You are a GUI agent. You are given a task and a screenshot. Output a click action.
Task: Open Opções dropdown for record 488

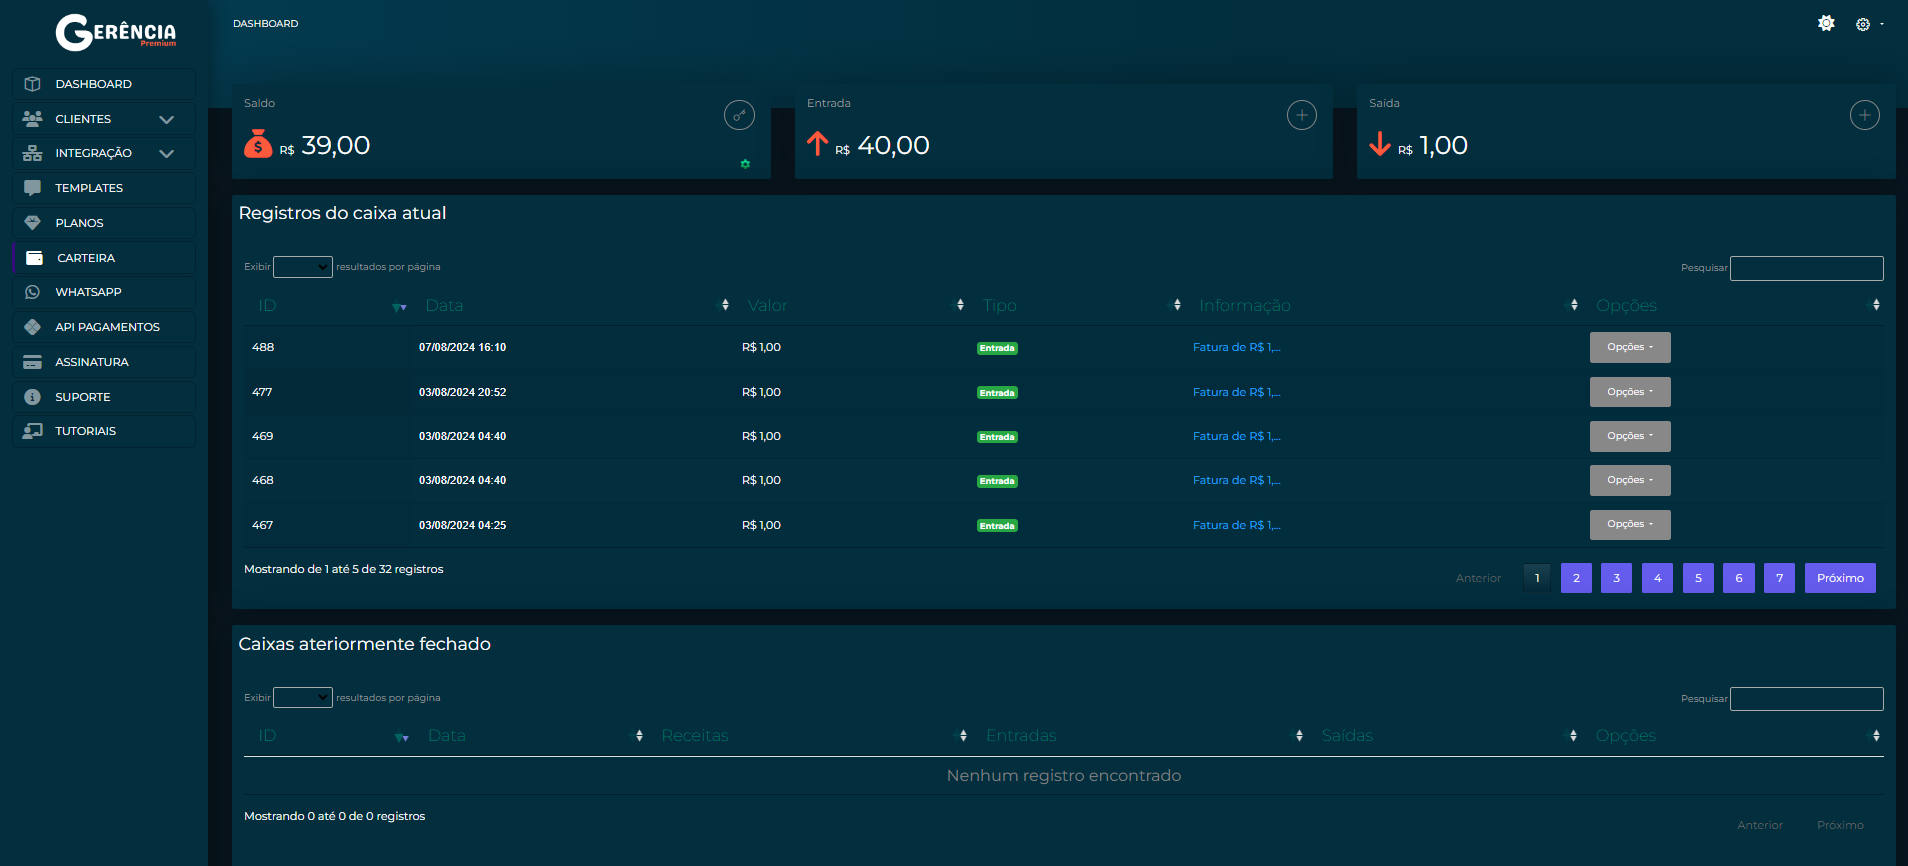coord(1629,347)
